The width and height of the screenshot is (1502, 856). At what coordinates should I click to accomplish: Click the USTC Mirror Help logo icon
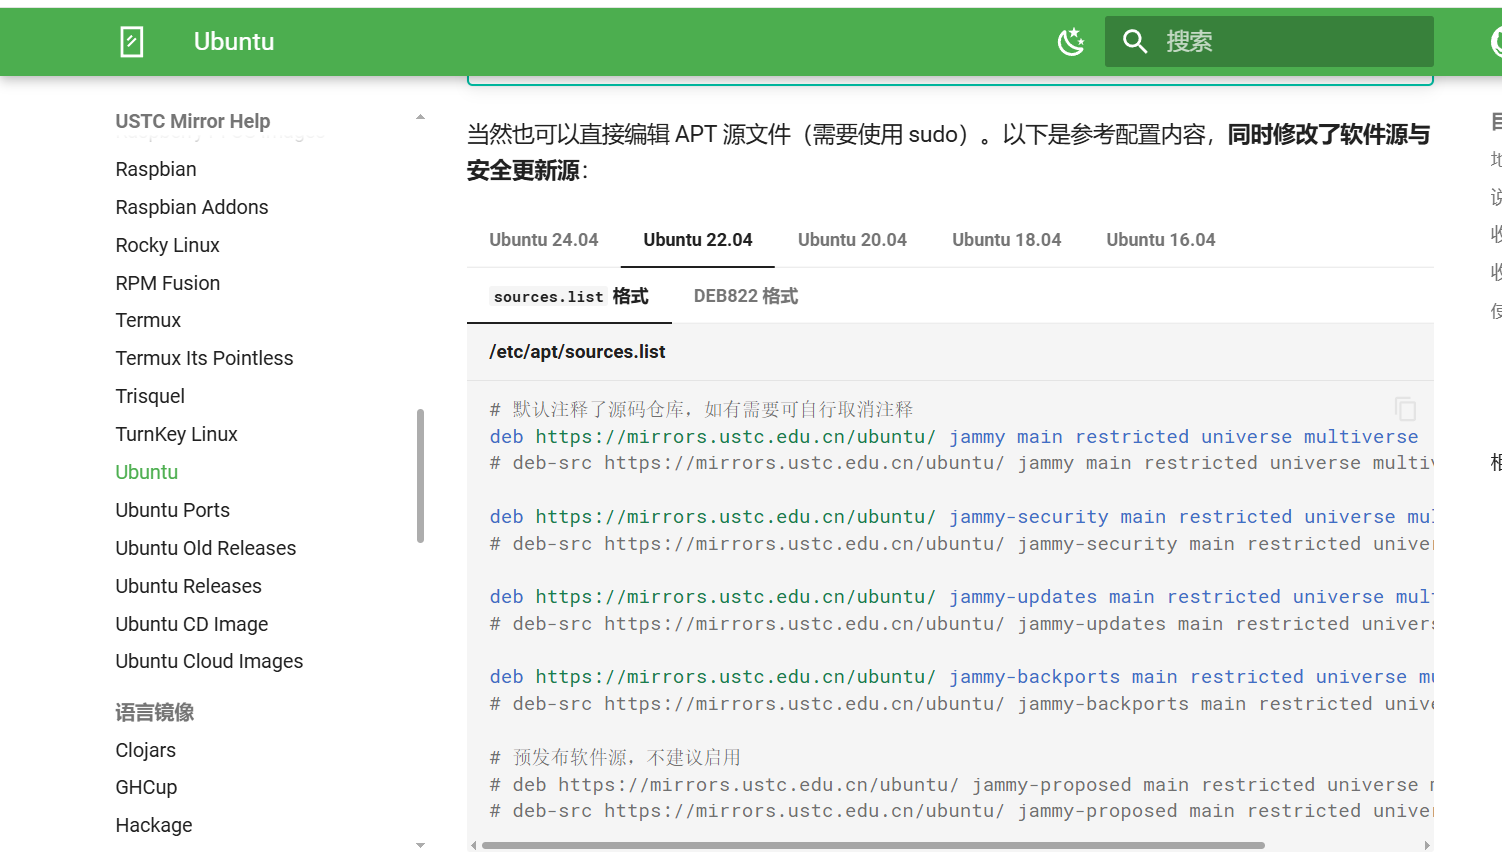132,42
